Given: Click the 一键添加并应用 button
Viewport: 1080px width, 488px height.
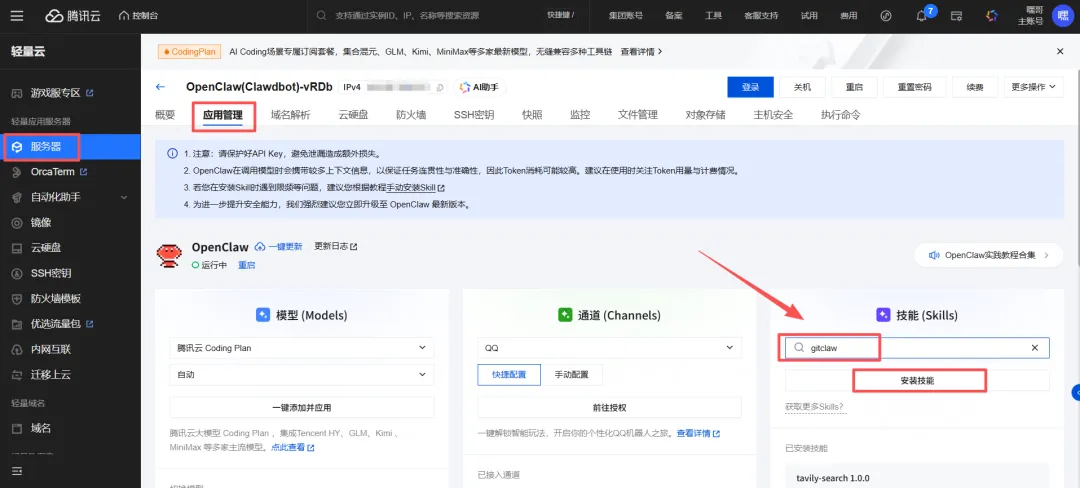Looking at the screenshot, I should click(302, 407).
